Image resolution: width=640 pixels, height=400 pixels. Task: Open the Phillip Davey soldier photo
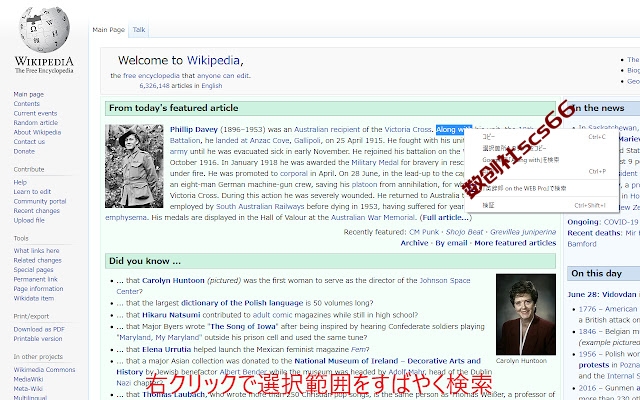coord(134,166)
